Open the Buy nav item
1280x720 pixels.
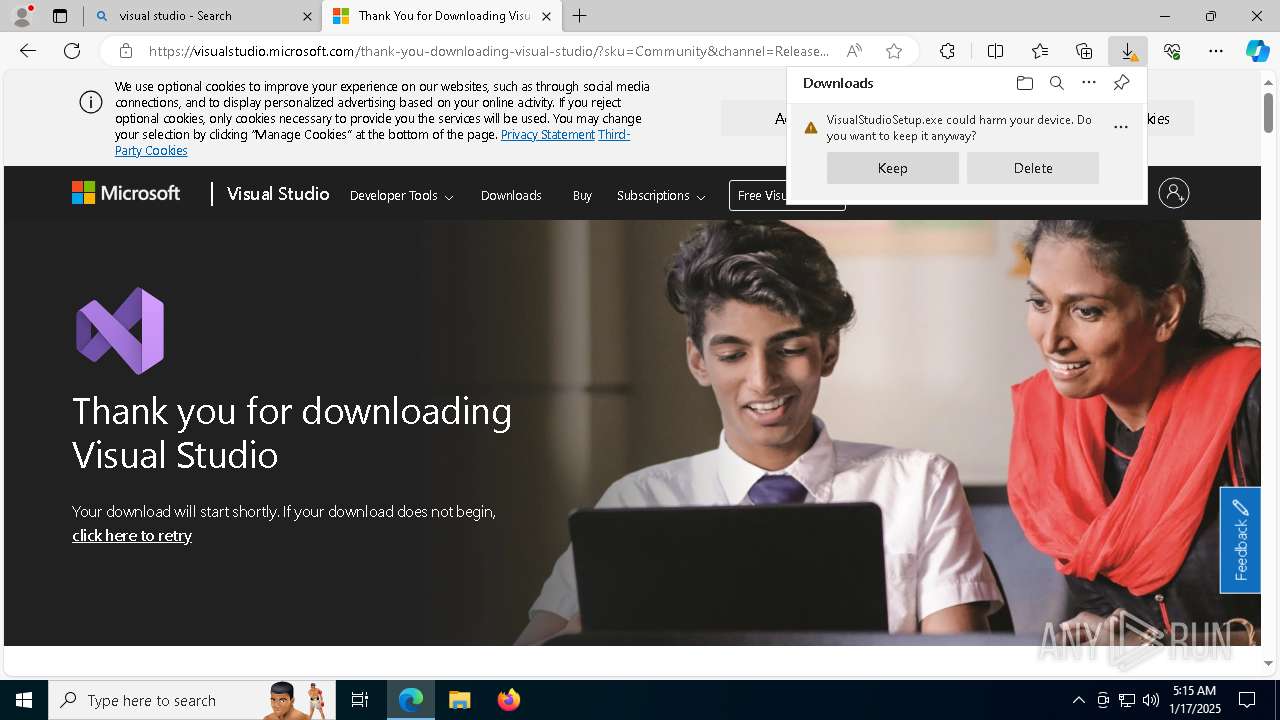(x=582, y=196)
